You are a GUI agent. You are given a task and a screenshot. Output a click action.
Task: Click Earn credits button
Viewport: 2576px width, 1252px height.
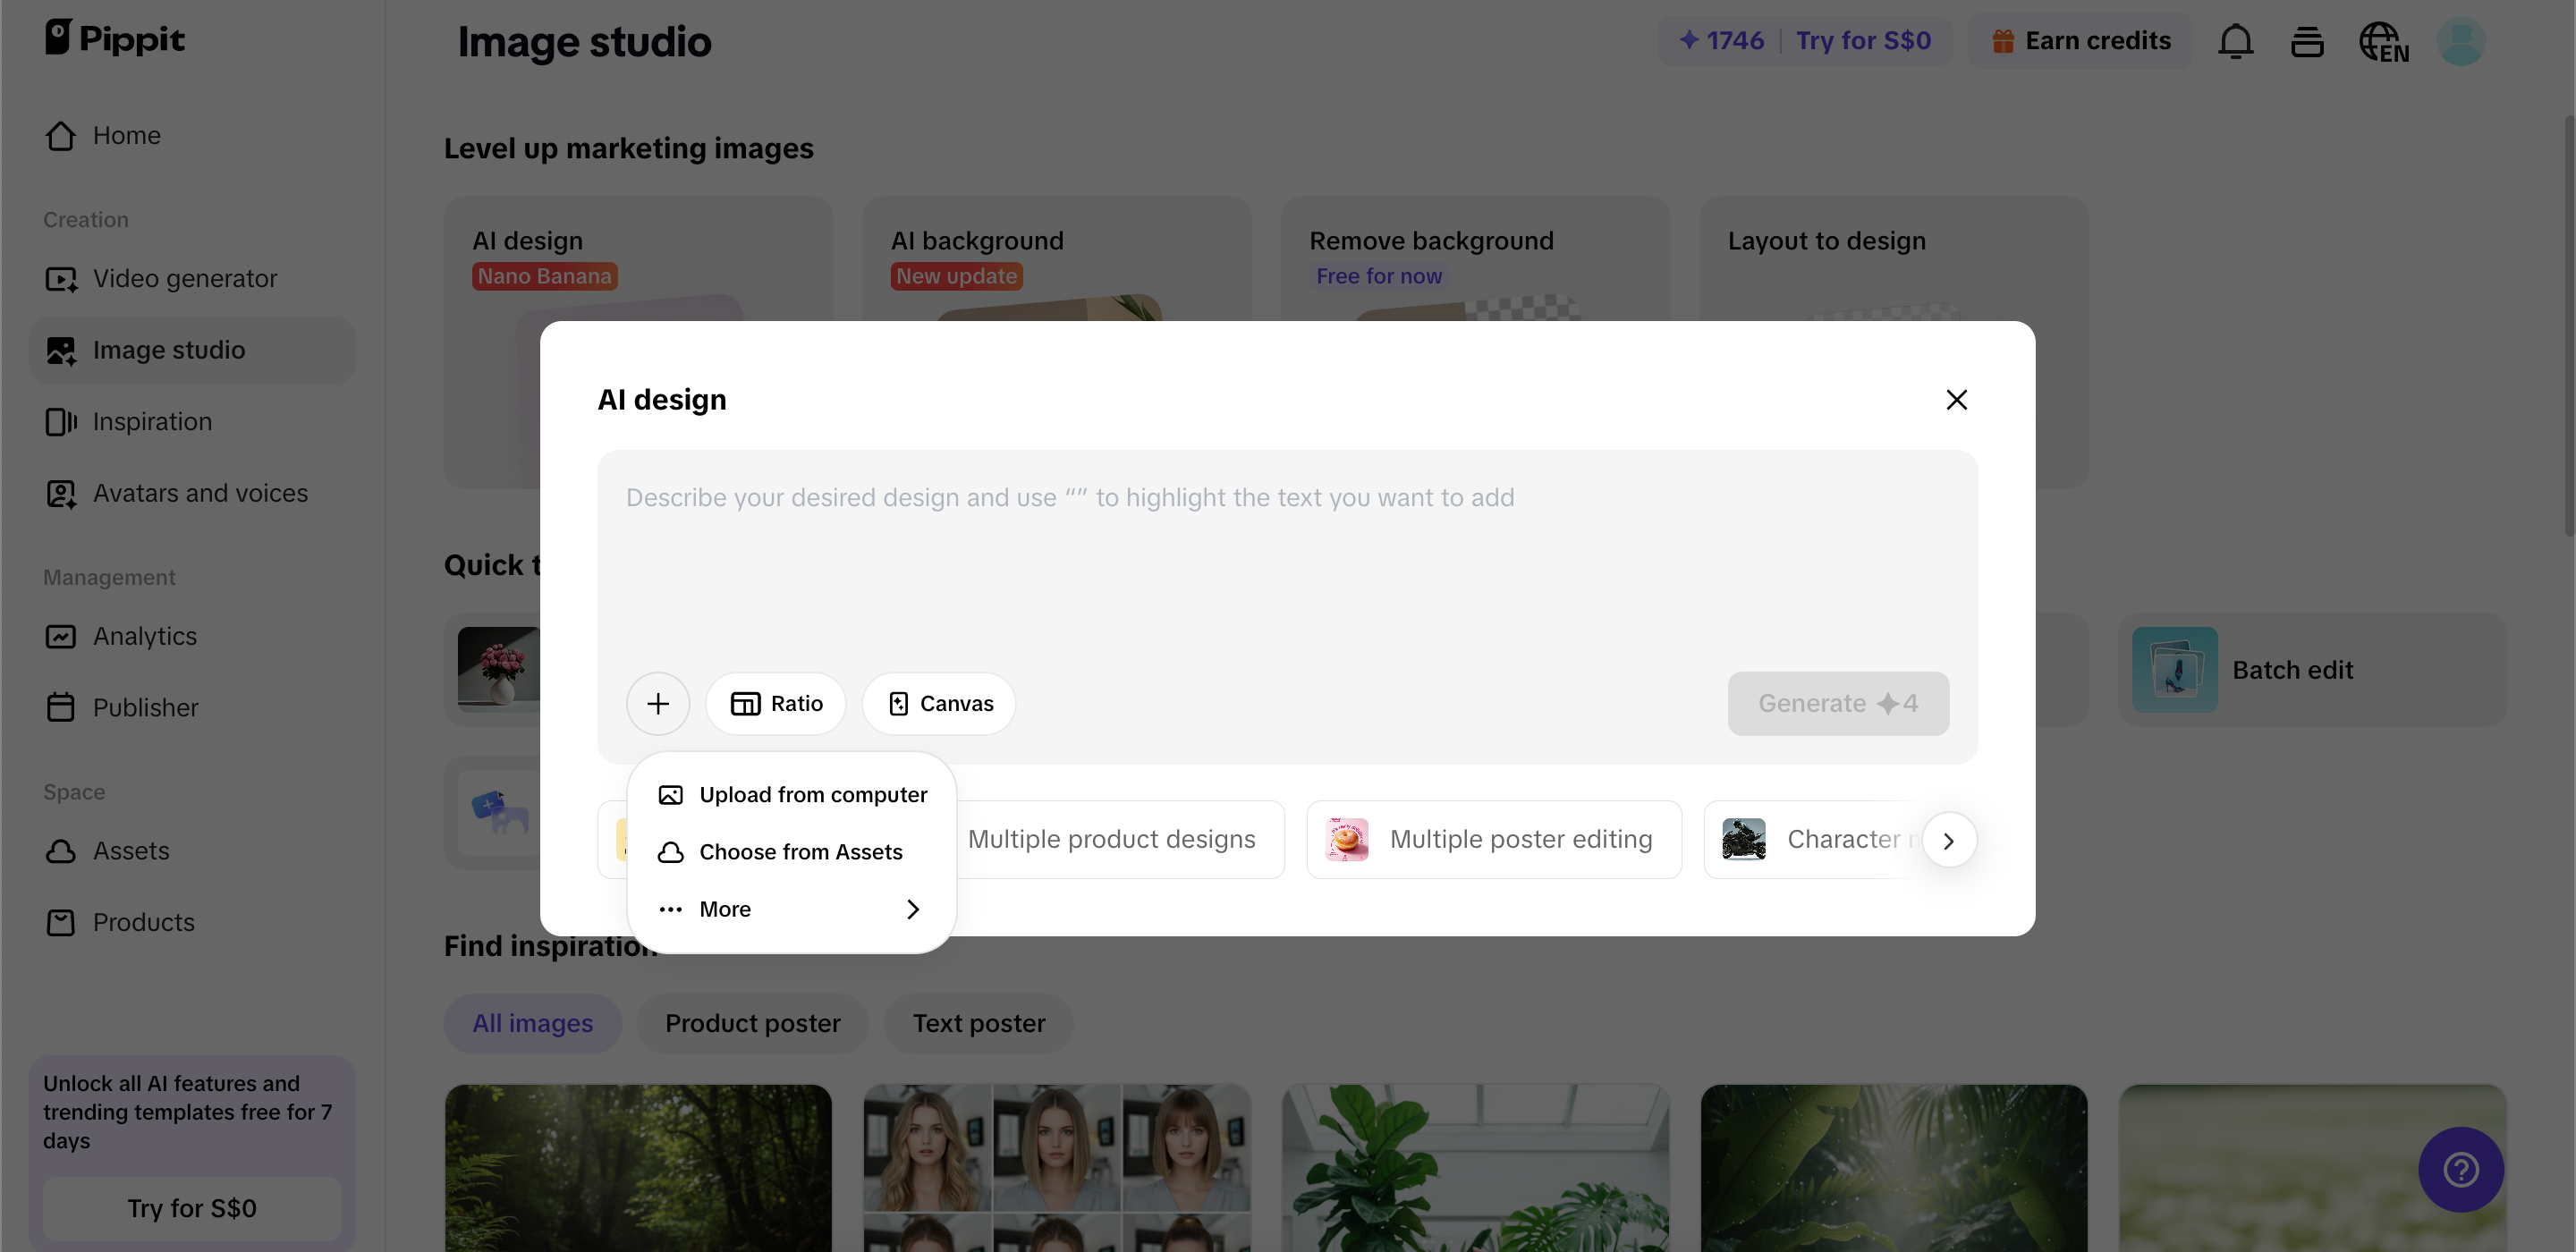pos(2081,41)
